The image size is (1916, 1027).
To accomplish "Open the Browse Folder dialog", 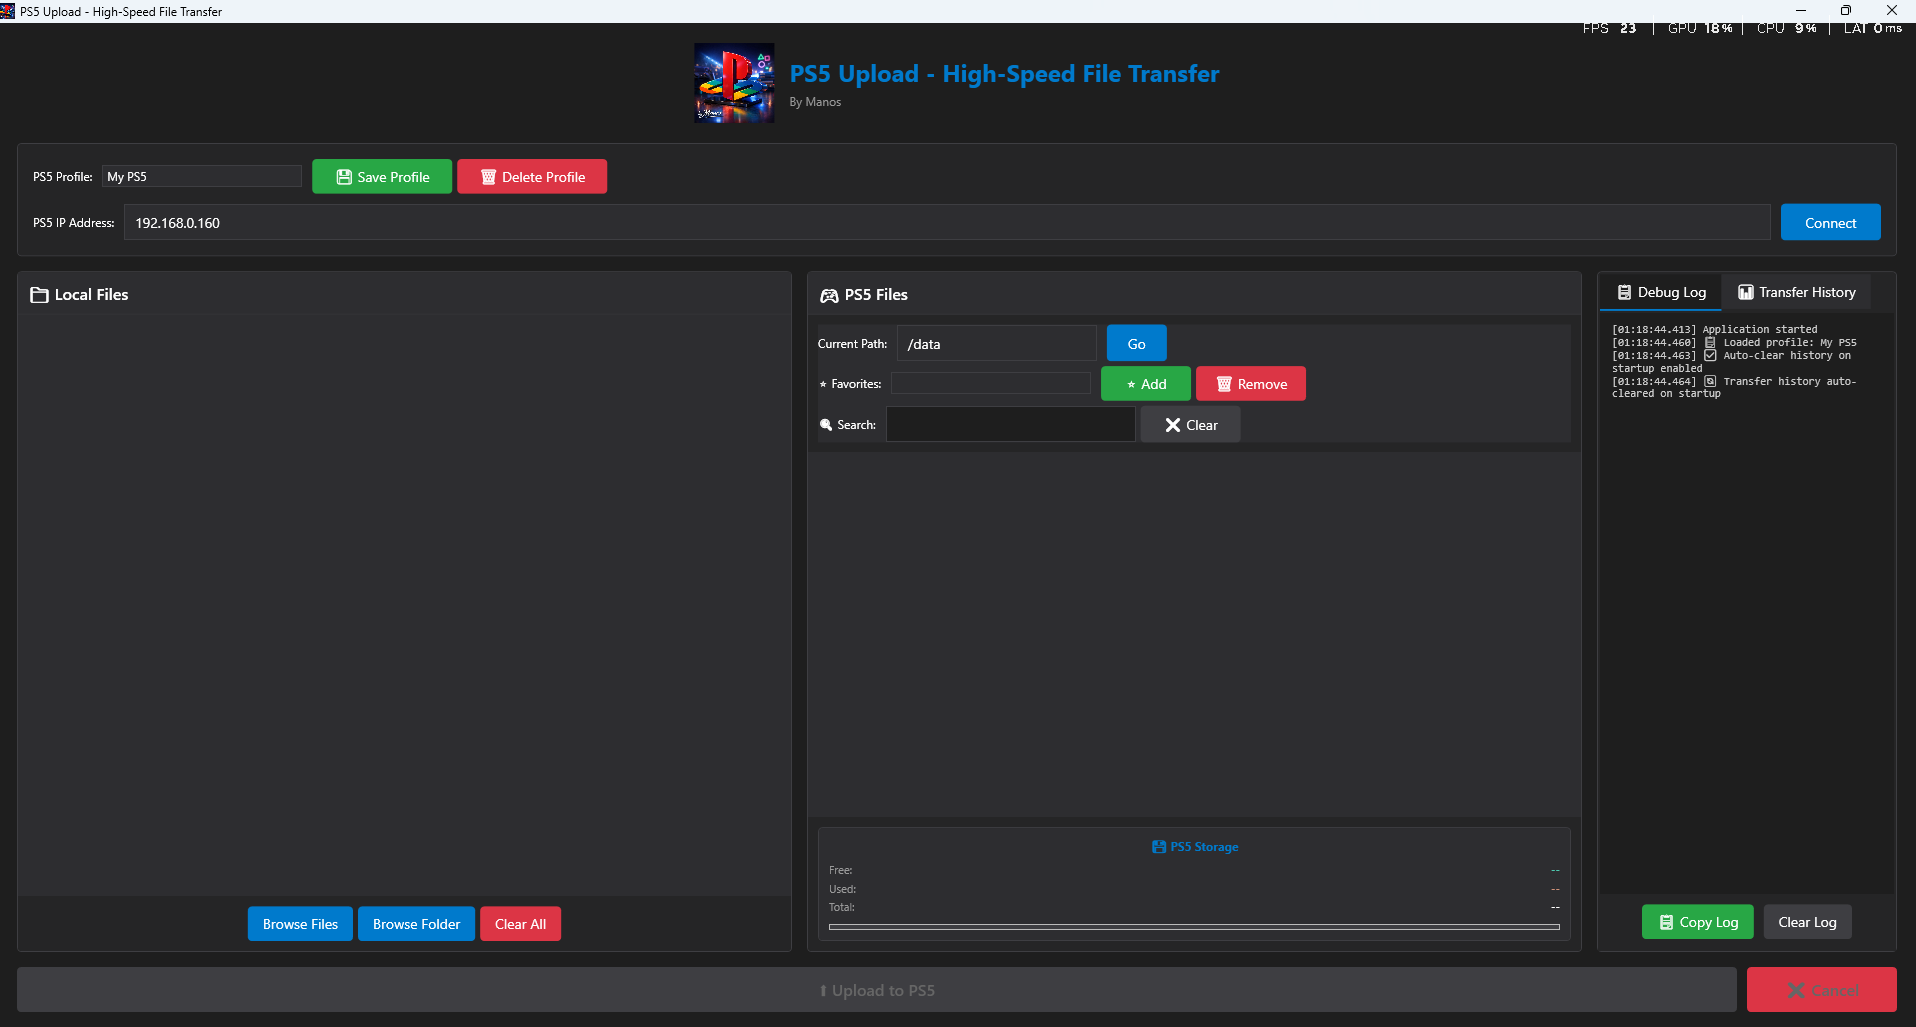I will tap(416, 924).
